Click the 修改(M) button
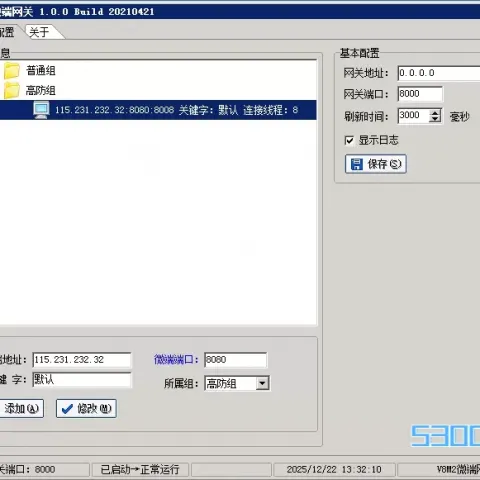The image size is (480, 480). (x=86, y=409)
